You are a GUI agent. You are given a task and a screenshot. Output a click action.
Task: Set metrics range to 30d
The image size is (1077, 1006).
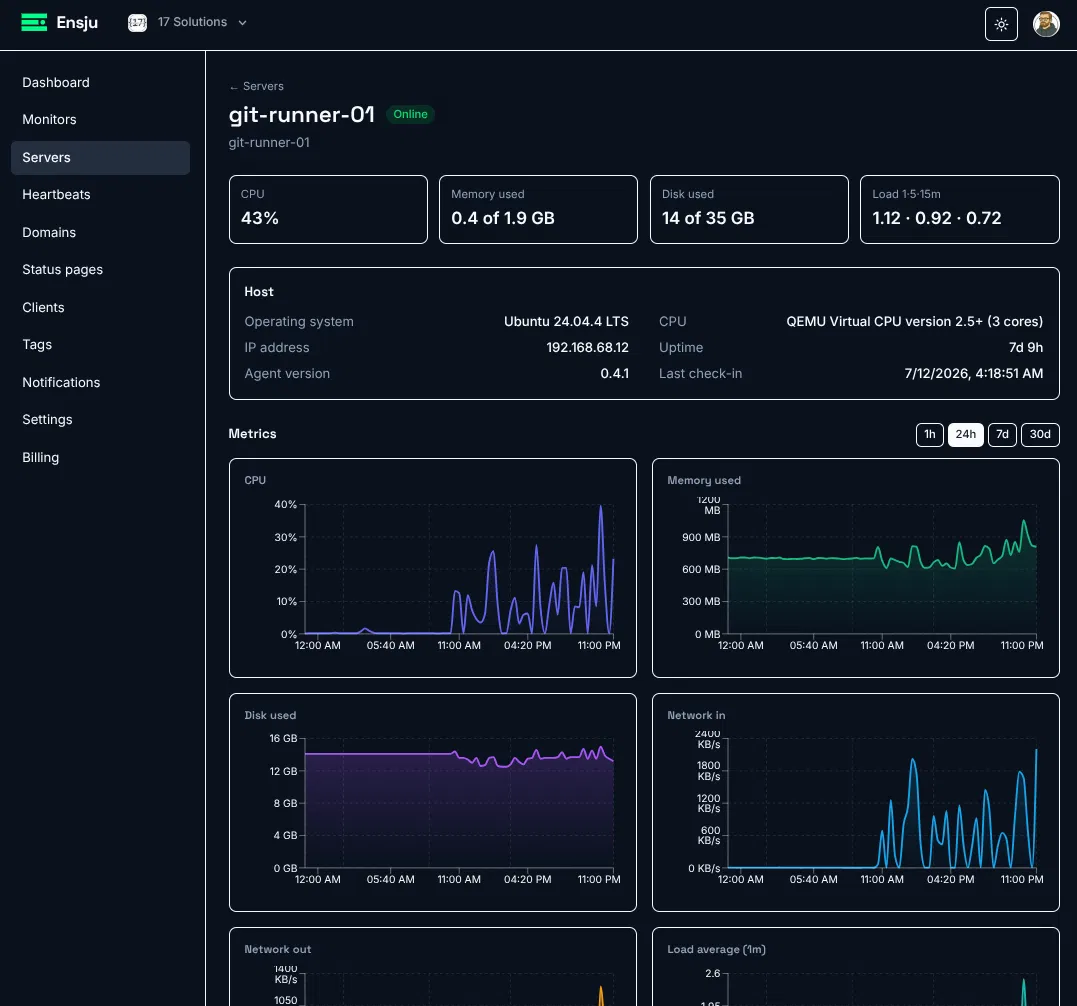pos(1040,435)
